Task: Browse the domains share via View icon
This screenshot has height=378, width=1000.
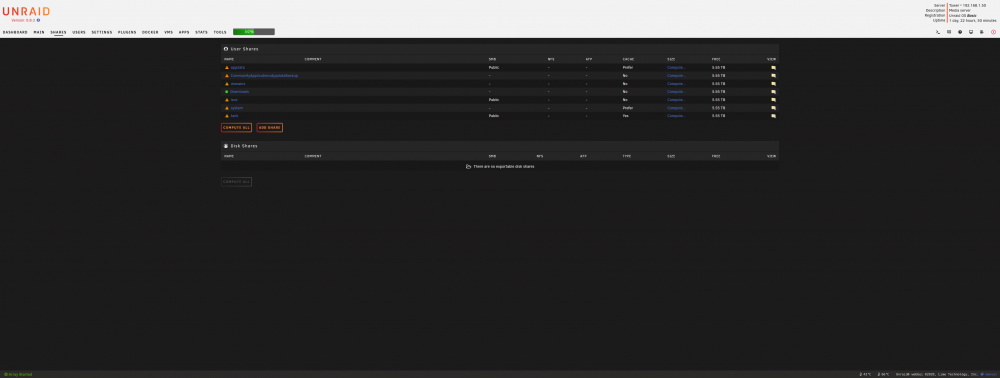Action: [774, 84]
